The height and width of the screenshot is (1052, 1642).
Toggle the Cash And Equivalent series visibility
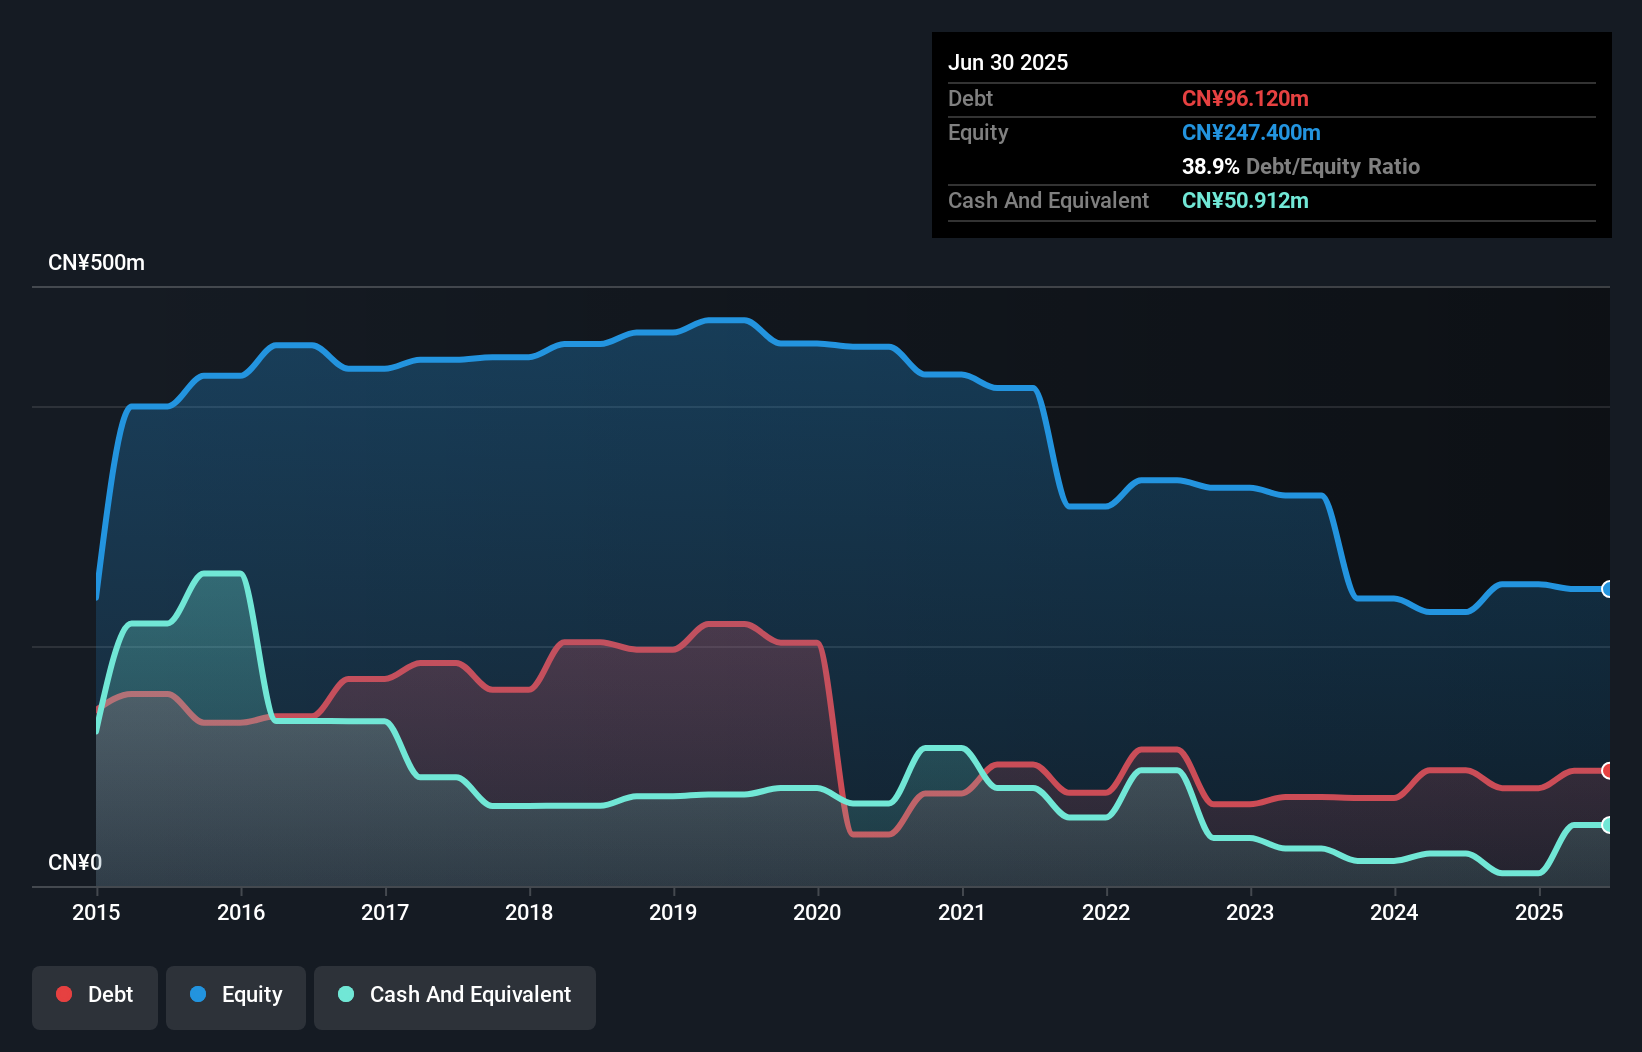click(455, 994)
